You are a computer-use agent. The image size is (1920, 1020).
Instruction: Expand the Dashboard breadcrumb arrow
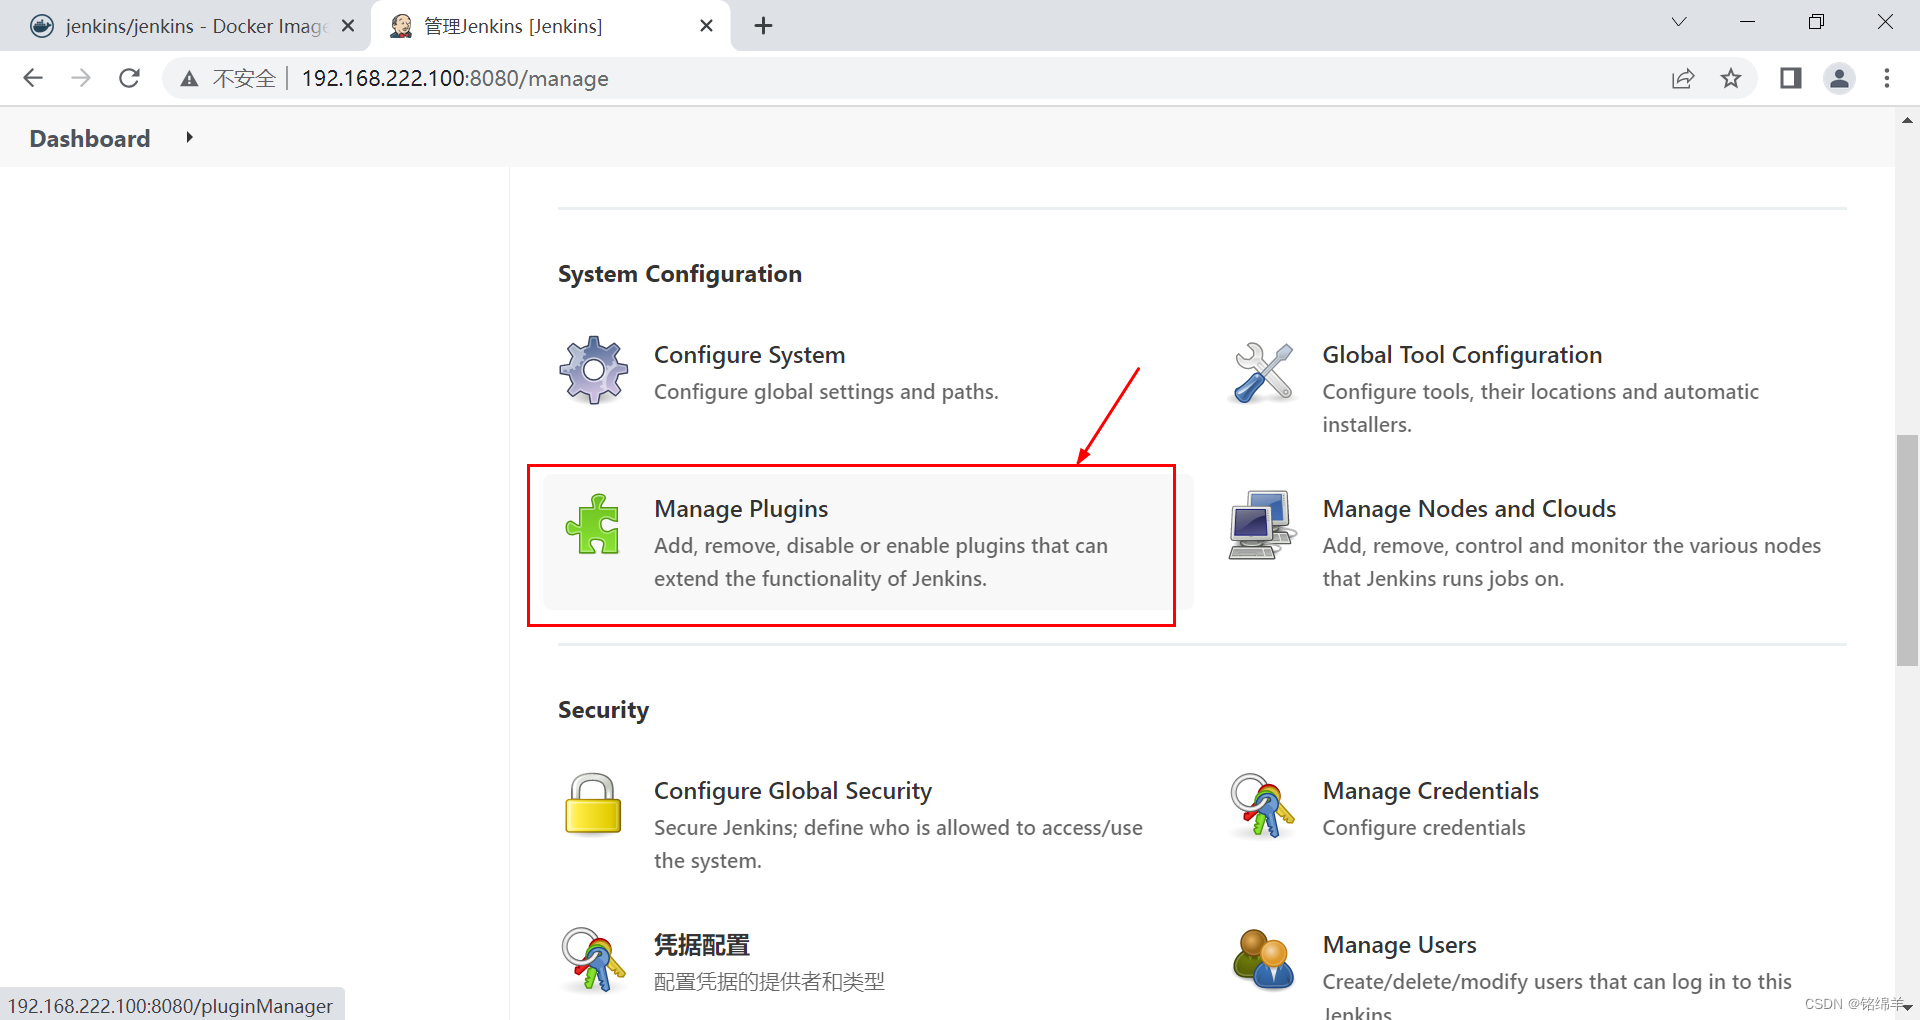click(189, 138)
